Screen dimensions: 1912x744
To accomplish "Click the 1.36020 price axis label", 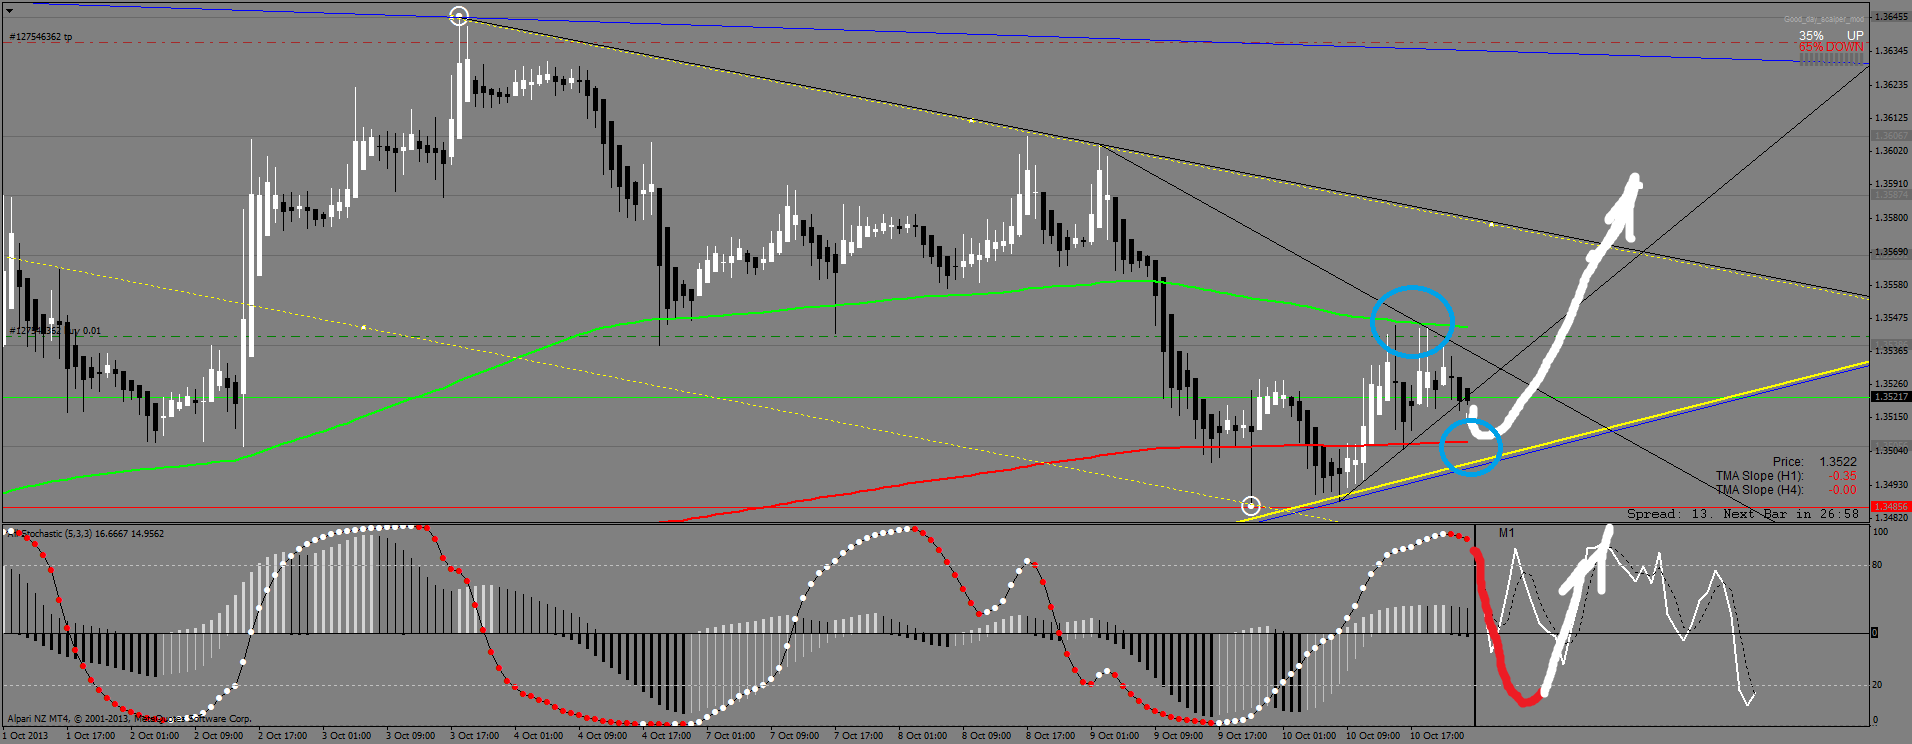I will [1890, 151].
